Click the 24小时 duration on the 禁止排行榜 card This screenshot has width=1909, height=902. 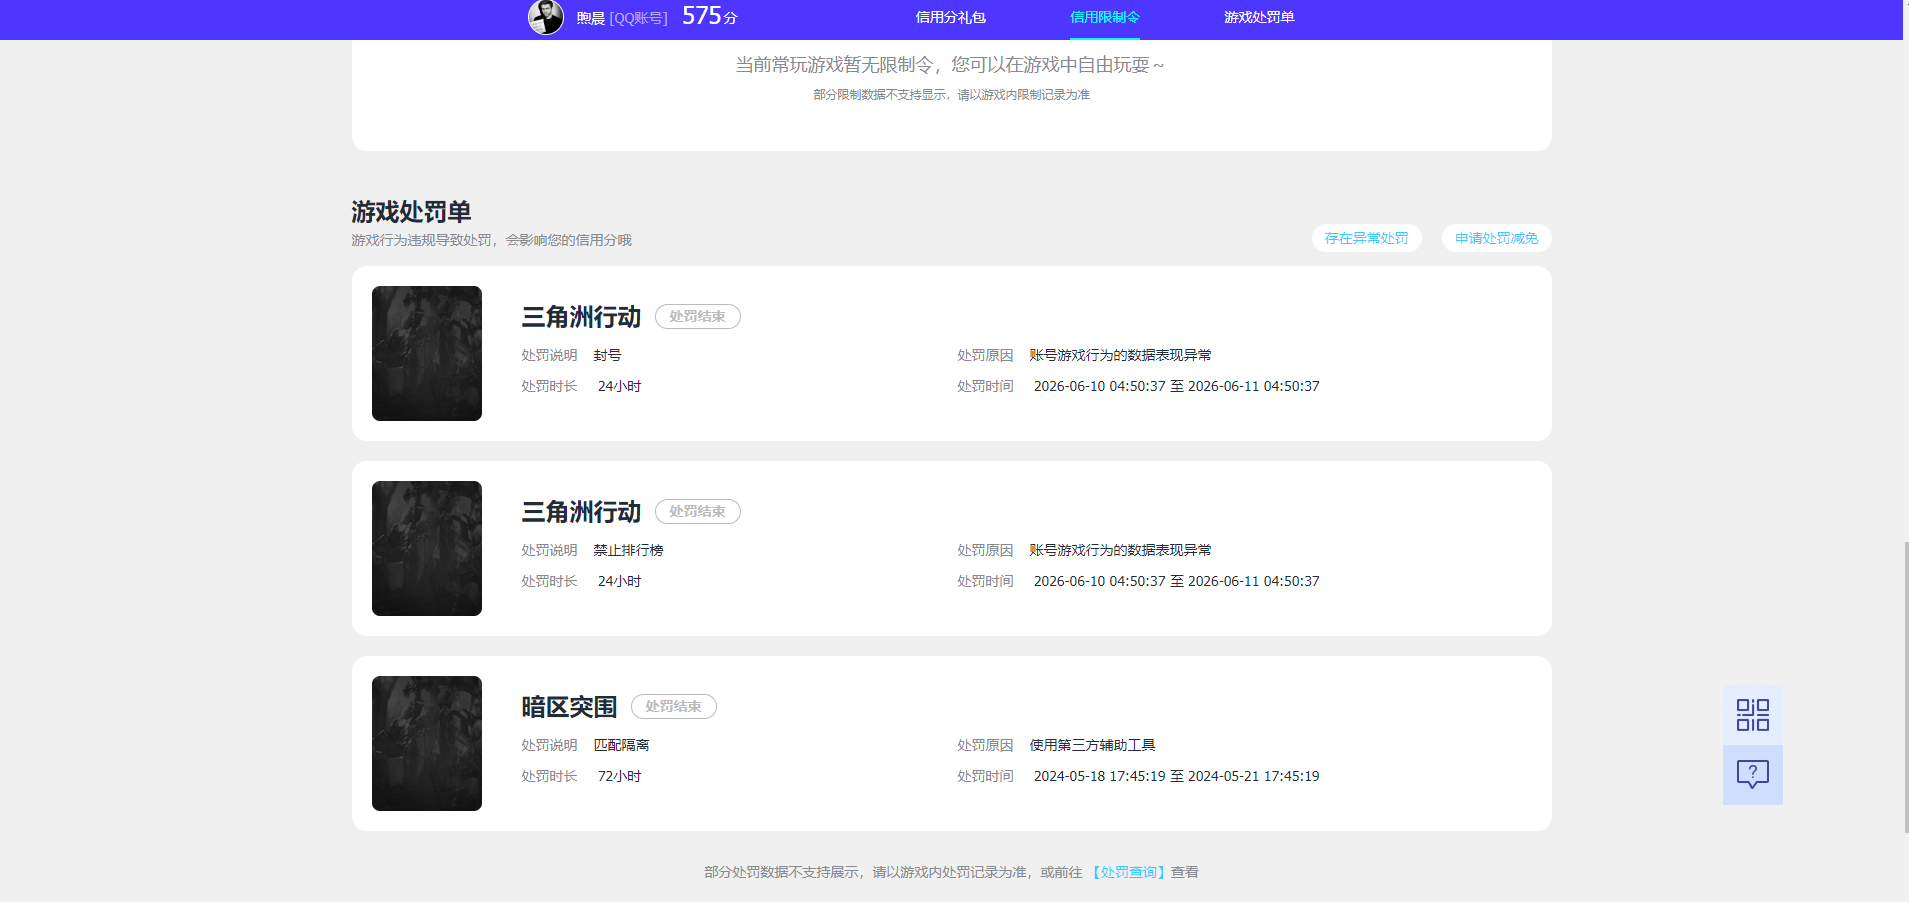pos(619,581)
